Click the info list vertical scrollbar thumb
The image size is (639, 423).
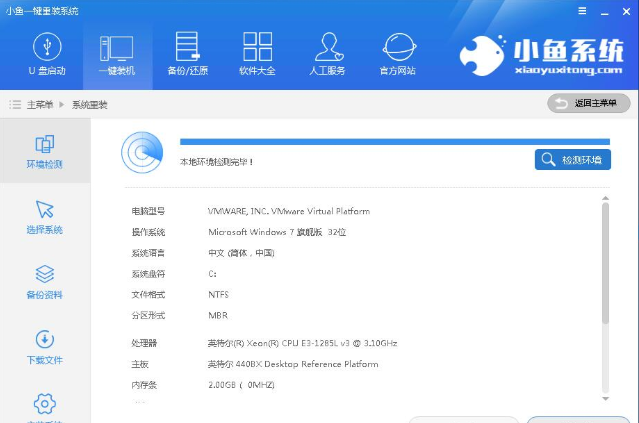(x=606, y=263)
